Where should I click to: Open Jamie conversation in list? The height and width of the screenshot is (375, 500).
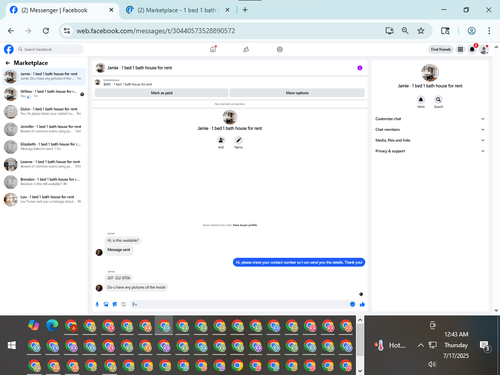click(44, 76)
